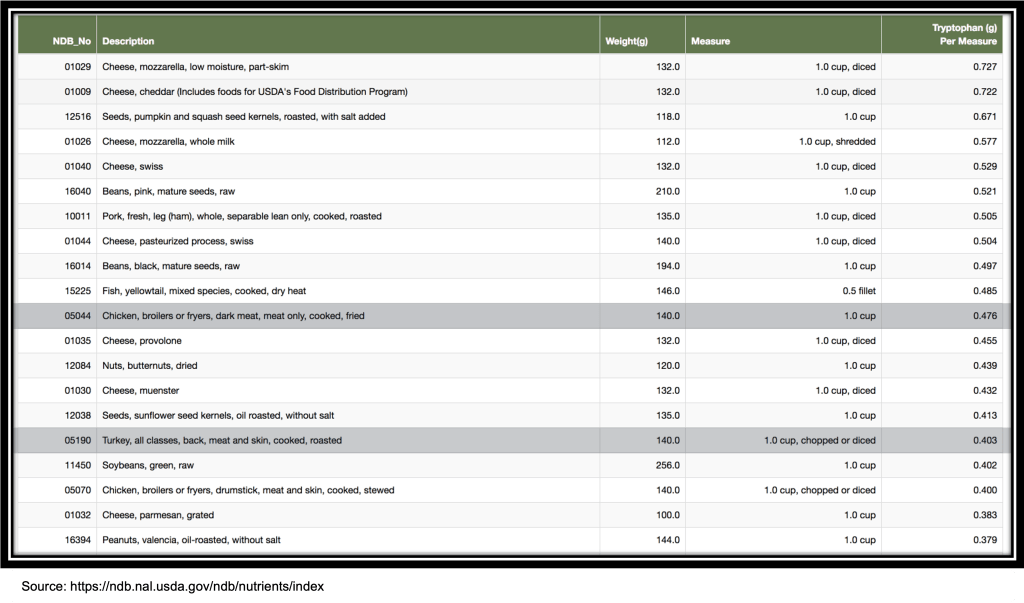Sort by the Description column header
Viewport: 1024px width, 603px height.
128,41
